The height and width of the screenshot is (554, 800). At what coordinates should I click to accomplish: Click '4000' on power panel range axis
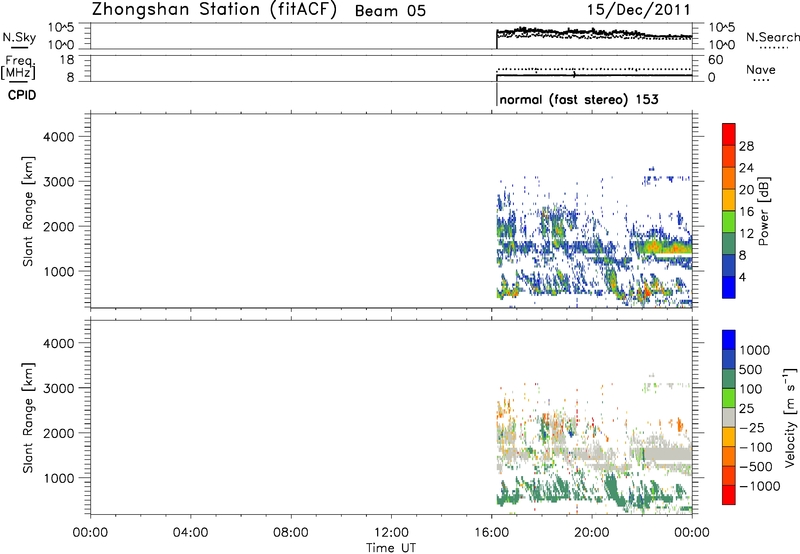point(59,137)
